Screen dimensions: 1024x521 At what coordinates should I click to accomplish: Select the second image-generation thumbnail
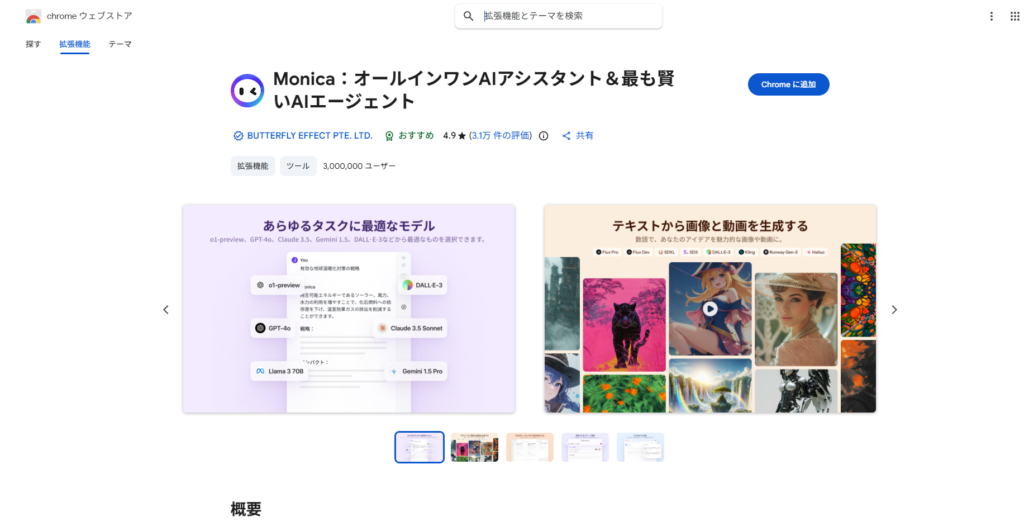(x=474, y=447)
